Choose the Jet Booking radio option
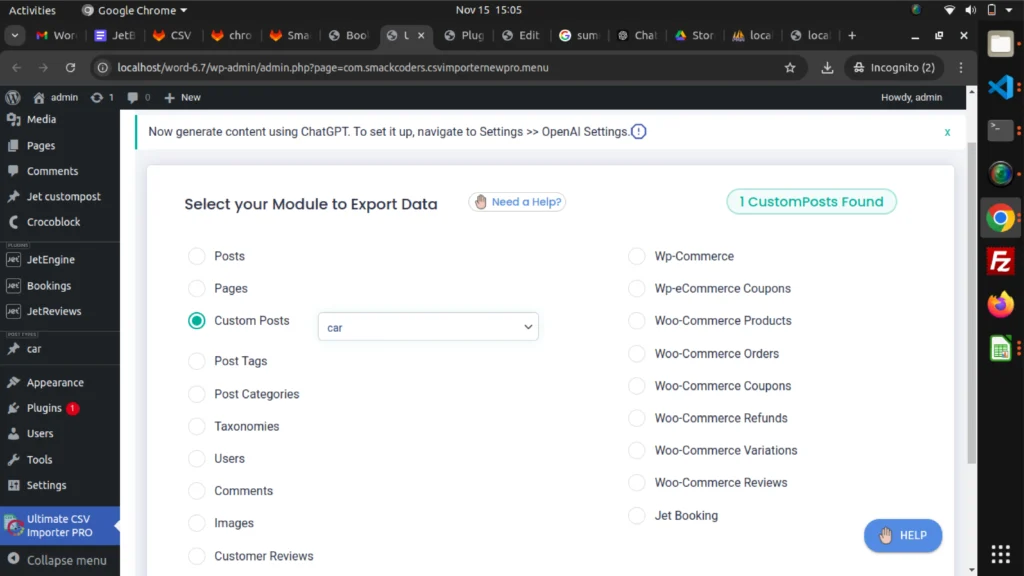The image size is (1024, 576). [x=637, y=516]
